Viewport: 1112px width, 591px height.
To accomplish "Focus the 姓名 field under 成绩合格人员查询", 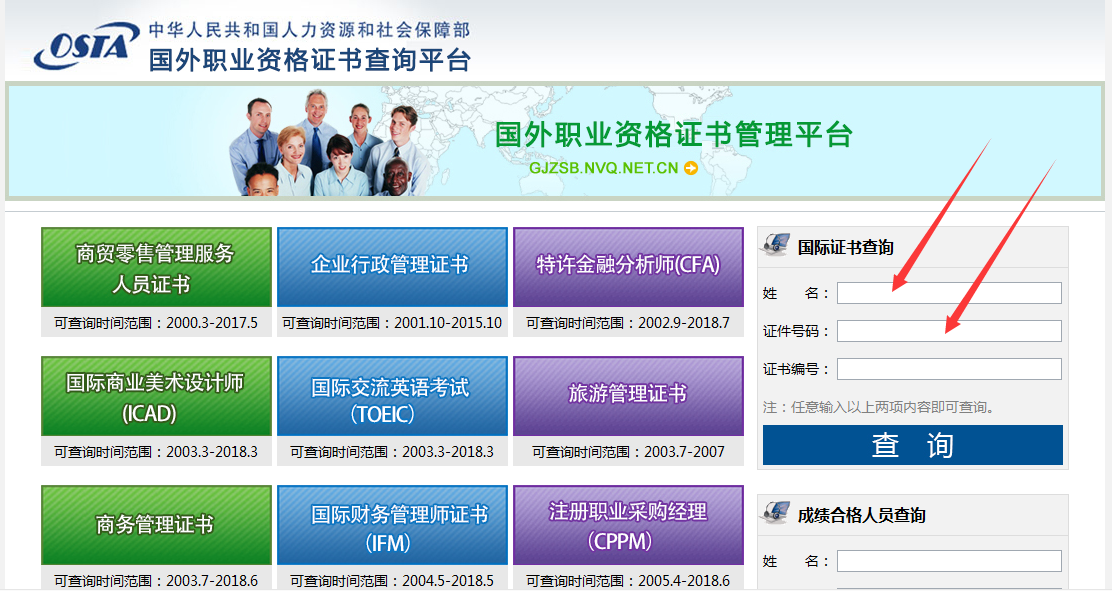I will pos(948,561).
